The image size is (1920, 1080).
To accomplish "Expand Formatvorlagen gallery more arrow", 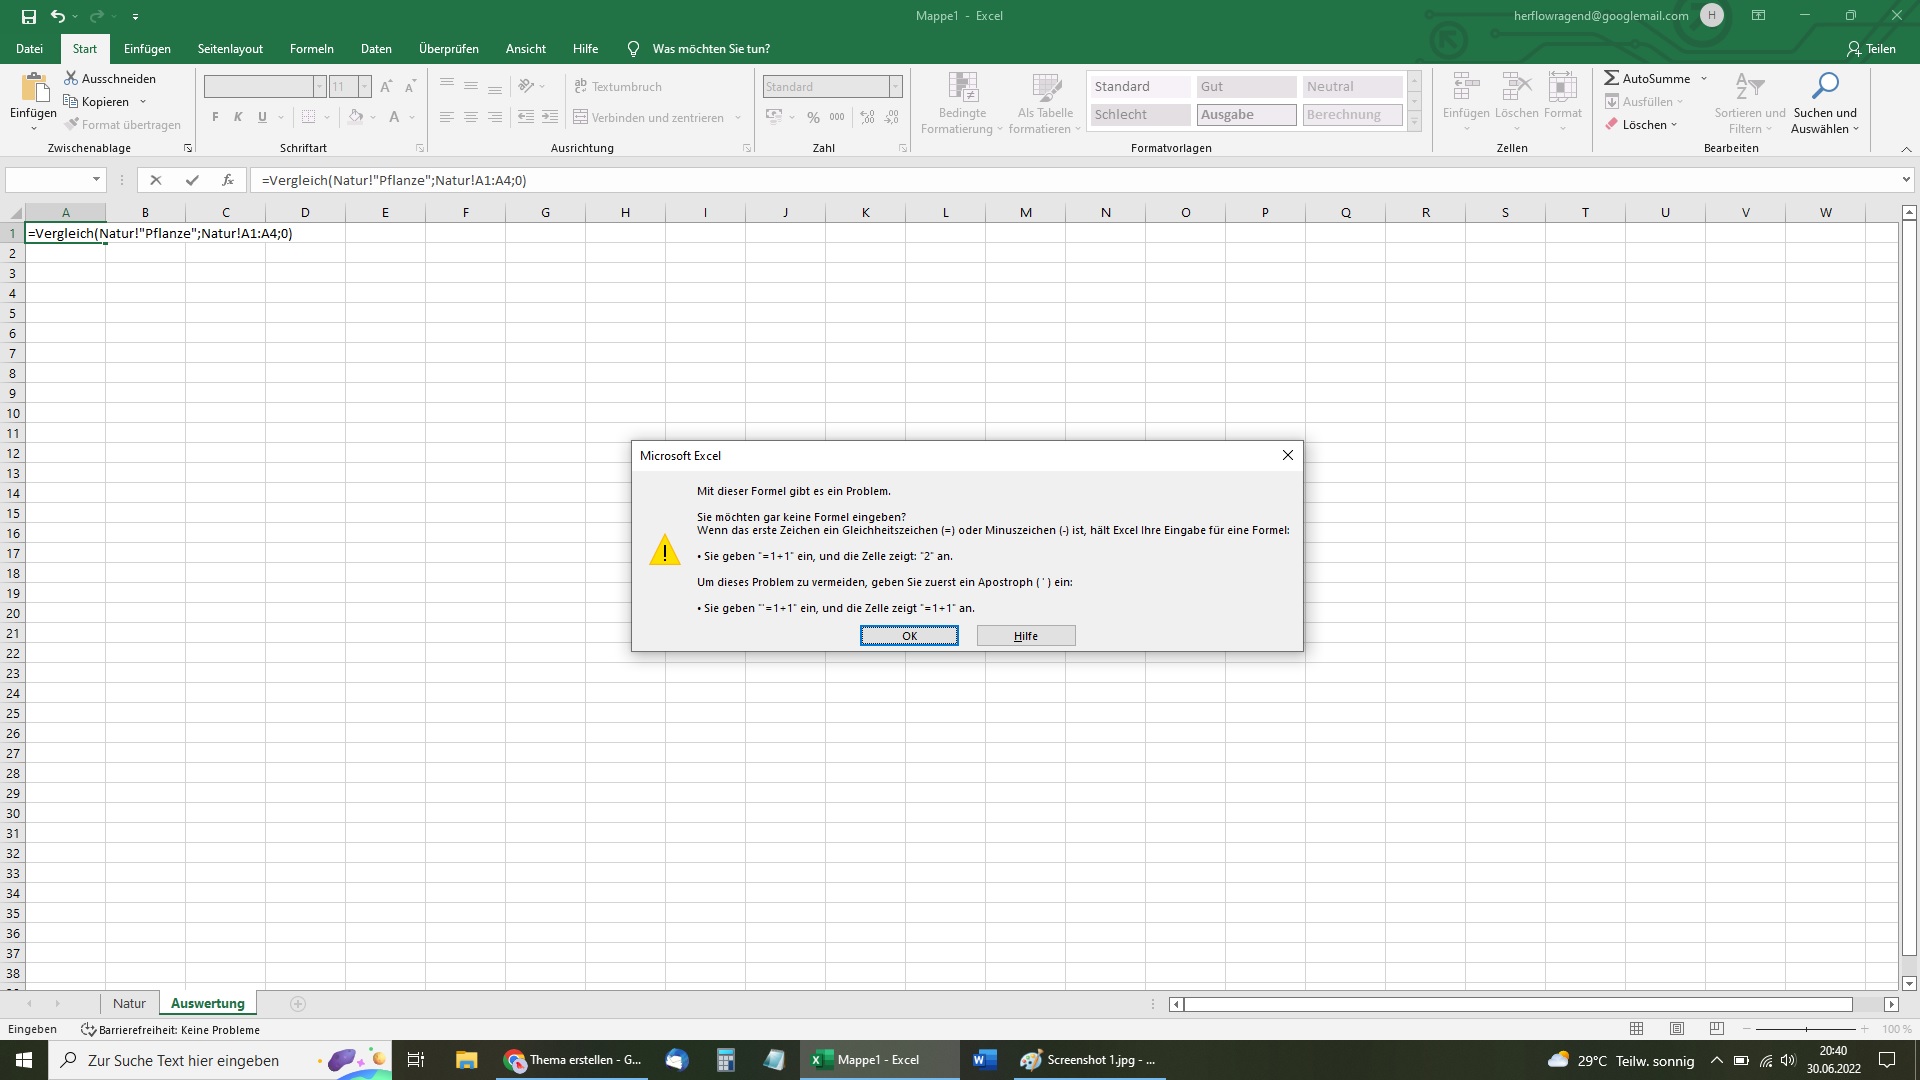I will point(1415,121).
